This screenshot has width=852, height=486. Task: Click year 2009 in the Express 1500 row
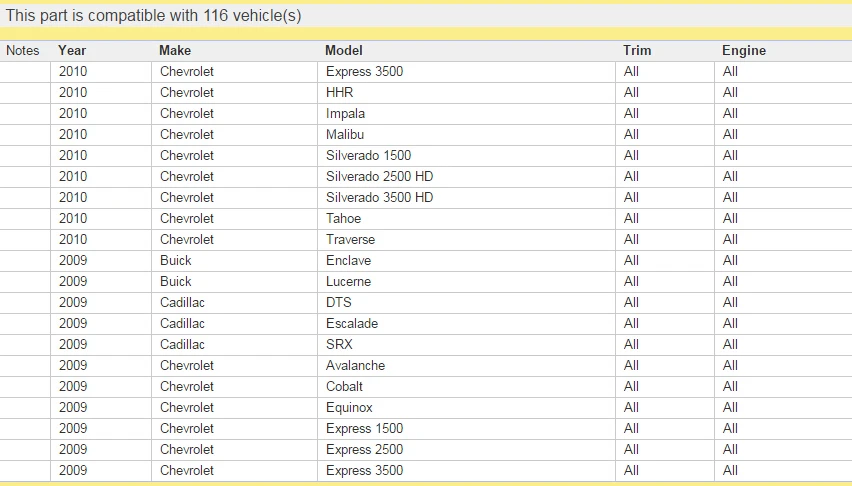[73, 428]
